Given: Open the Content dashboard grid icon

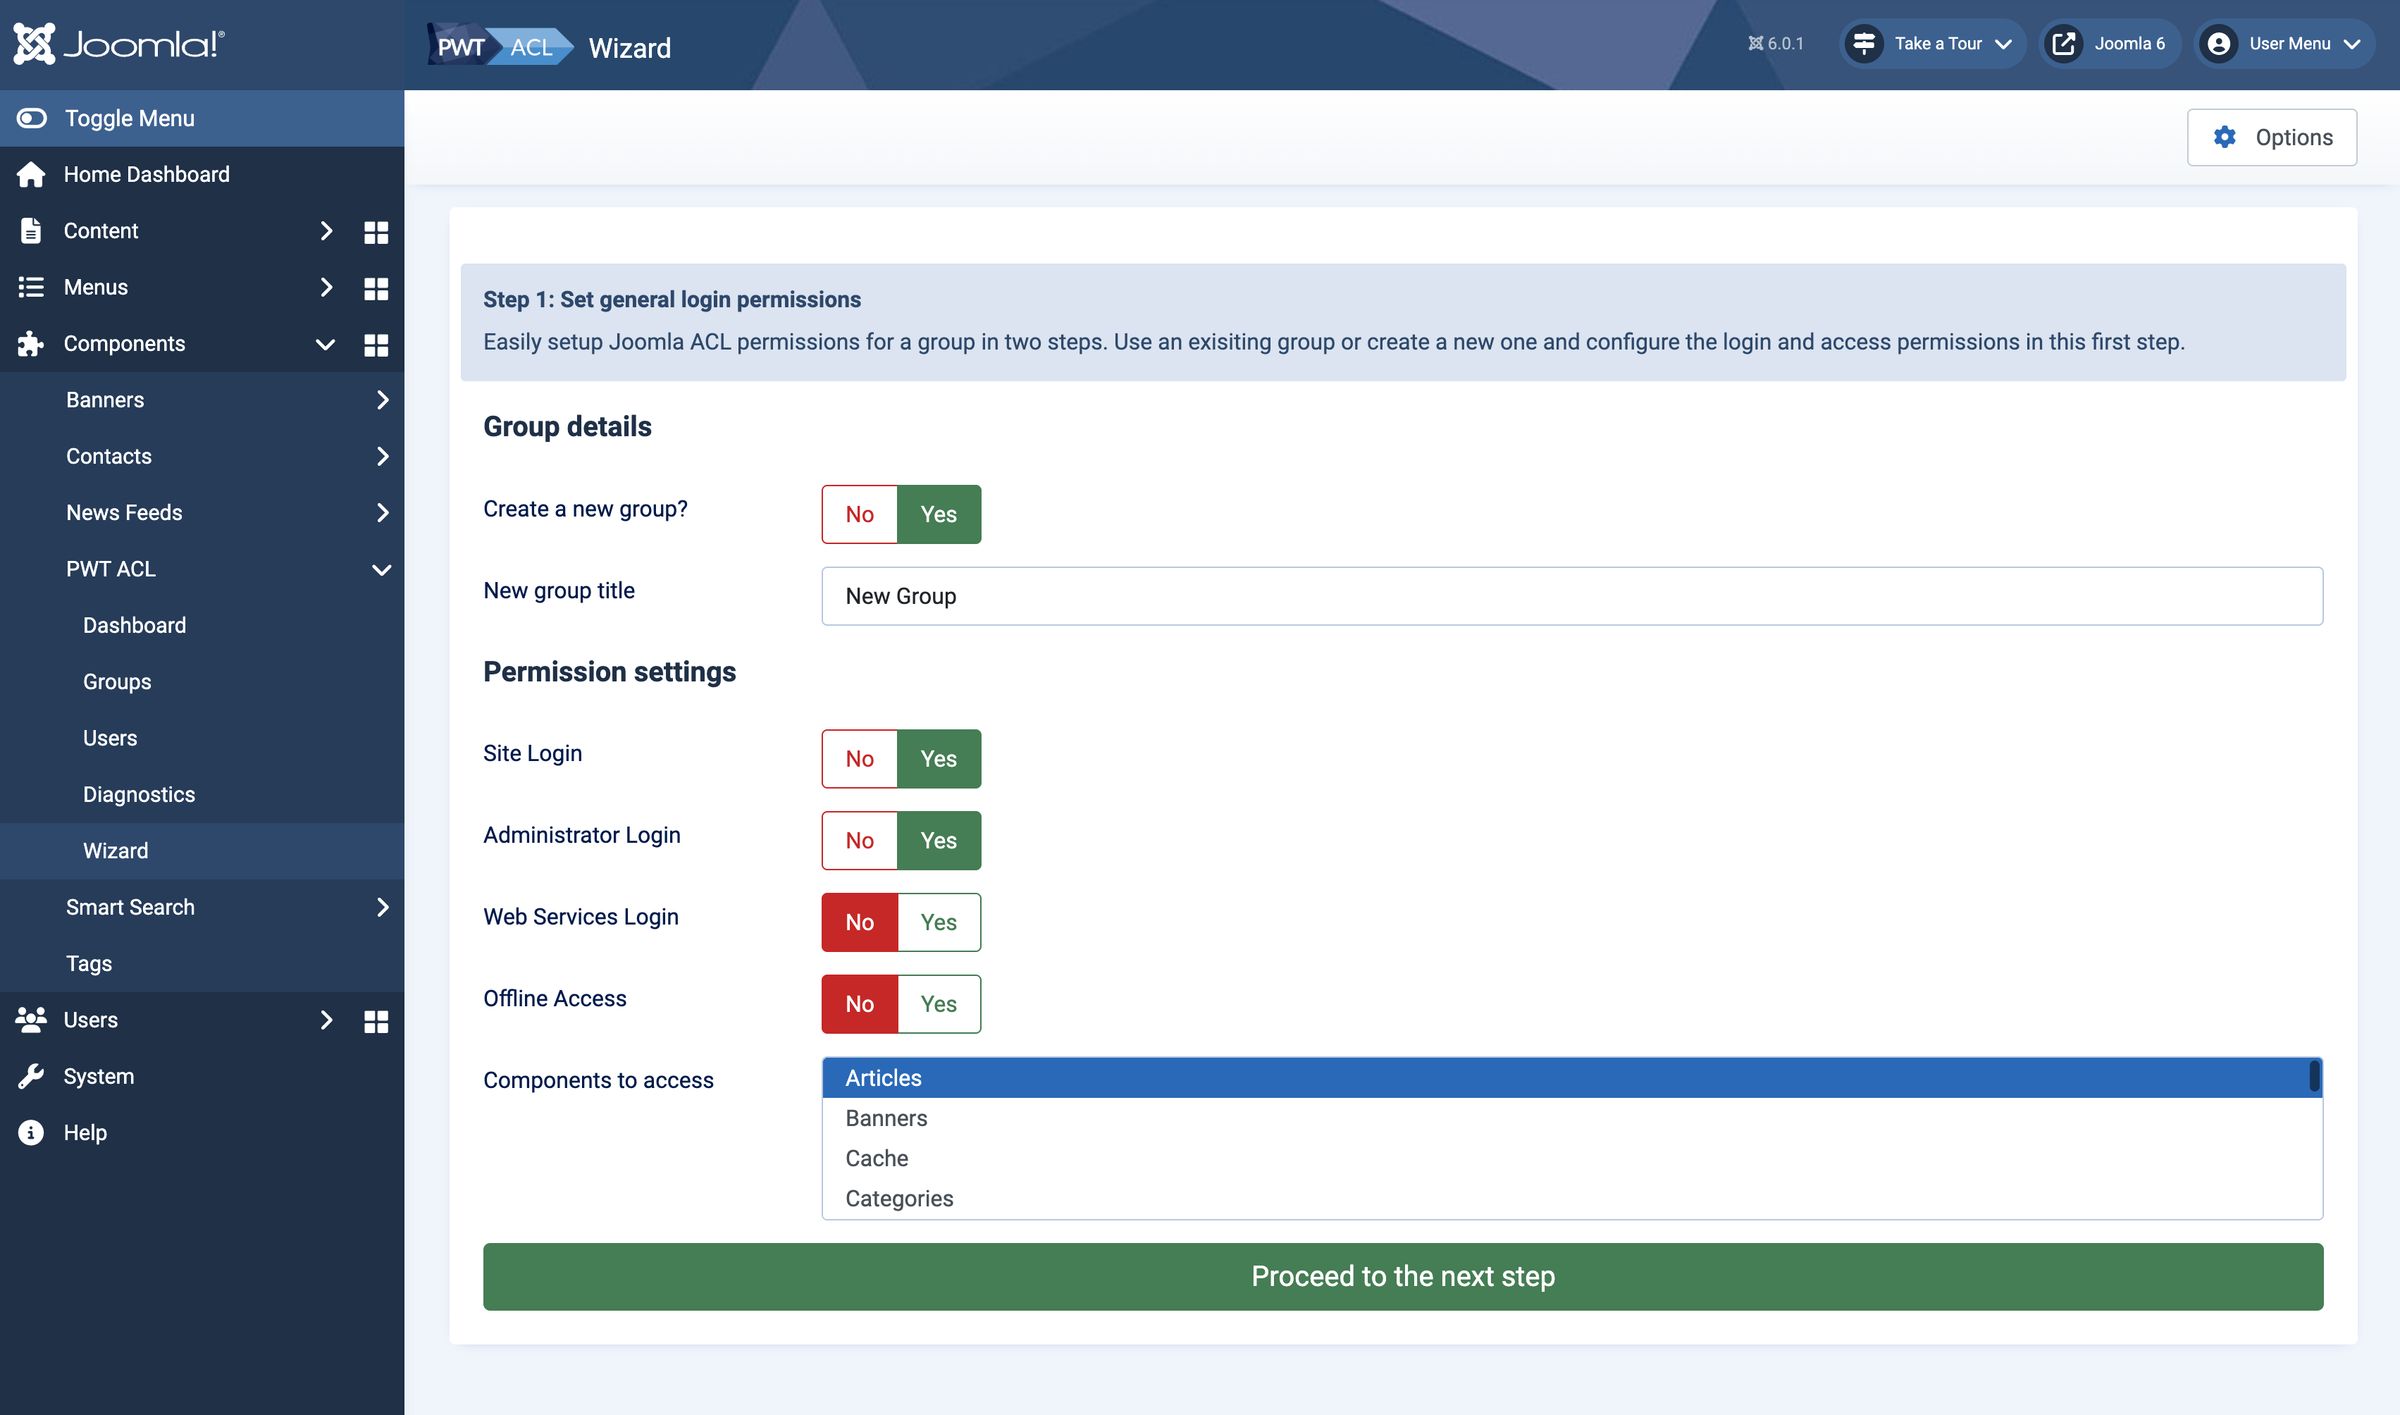Looking at the screenshot, I should pos(376,232).
